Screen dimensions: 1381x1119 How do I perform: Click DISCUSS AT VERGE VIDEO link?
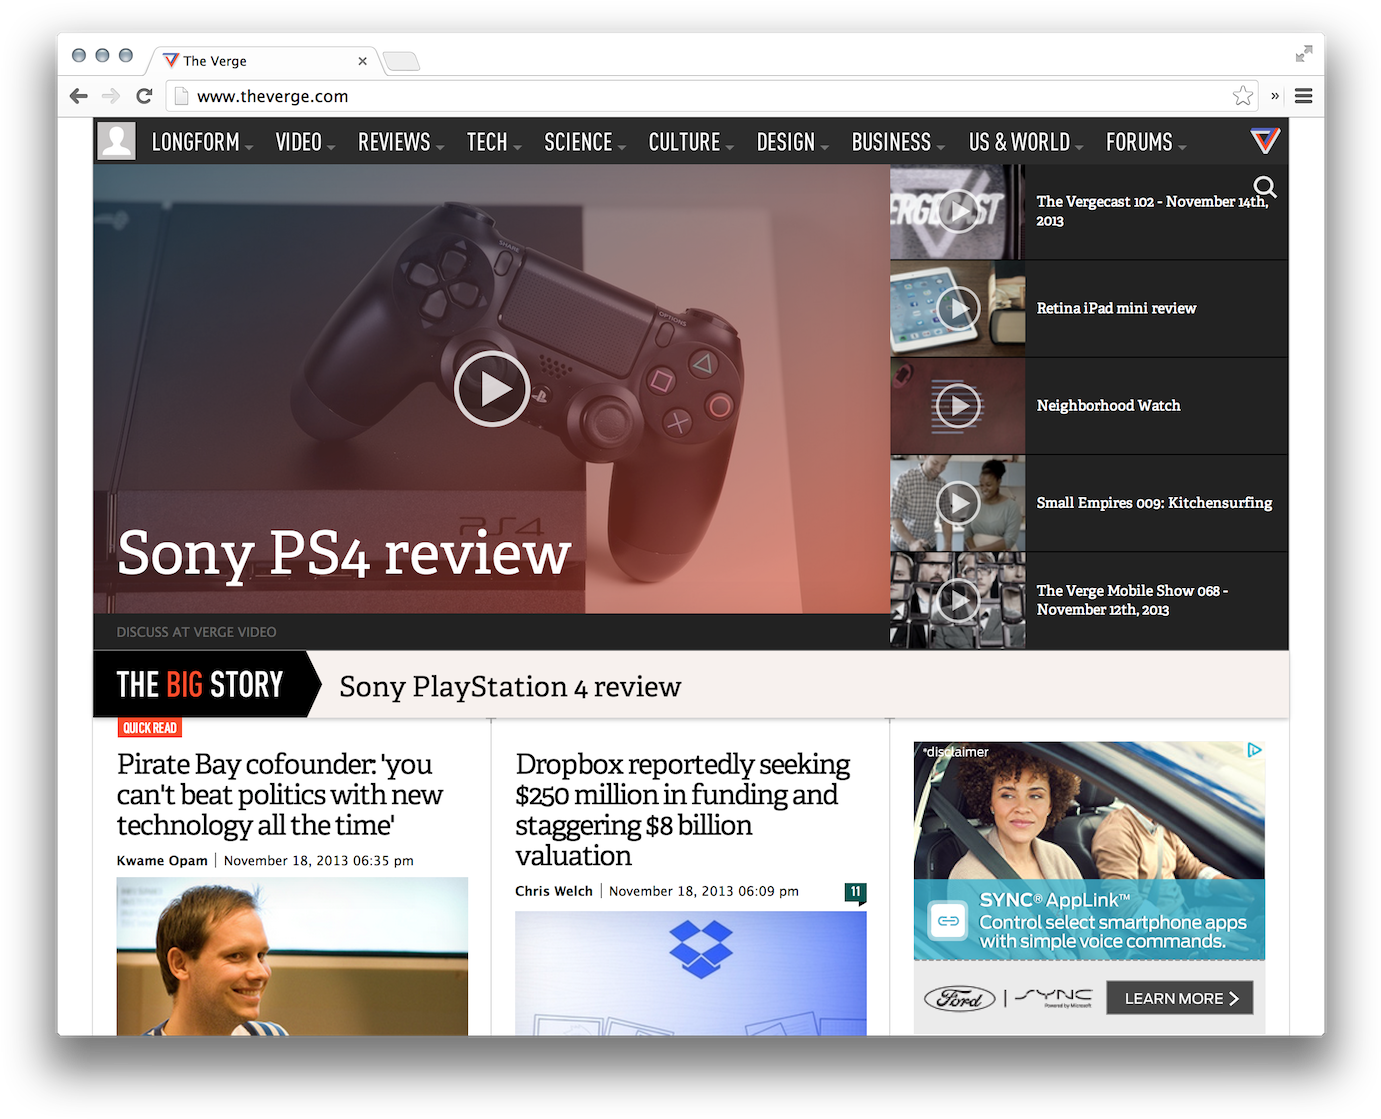[x=196, y=632]
